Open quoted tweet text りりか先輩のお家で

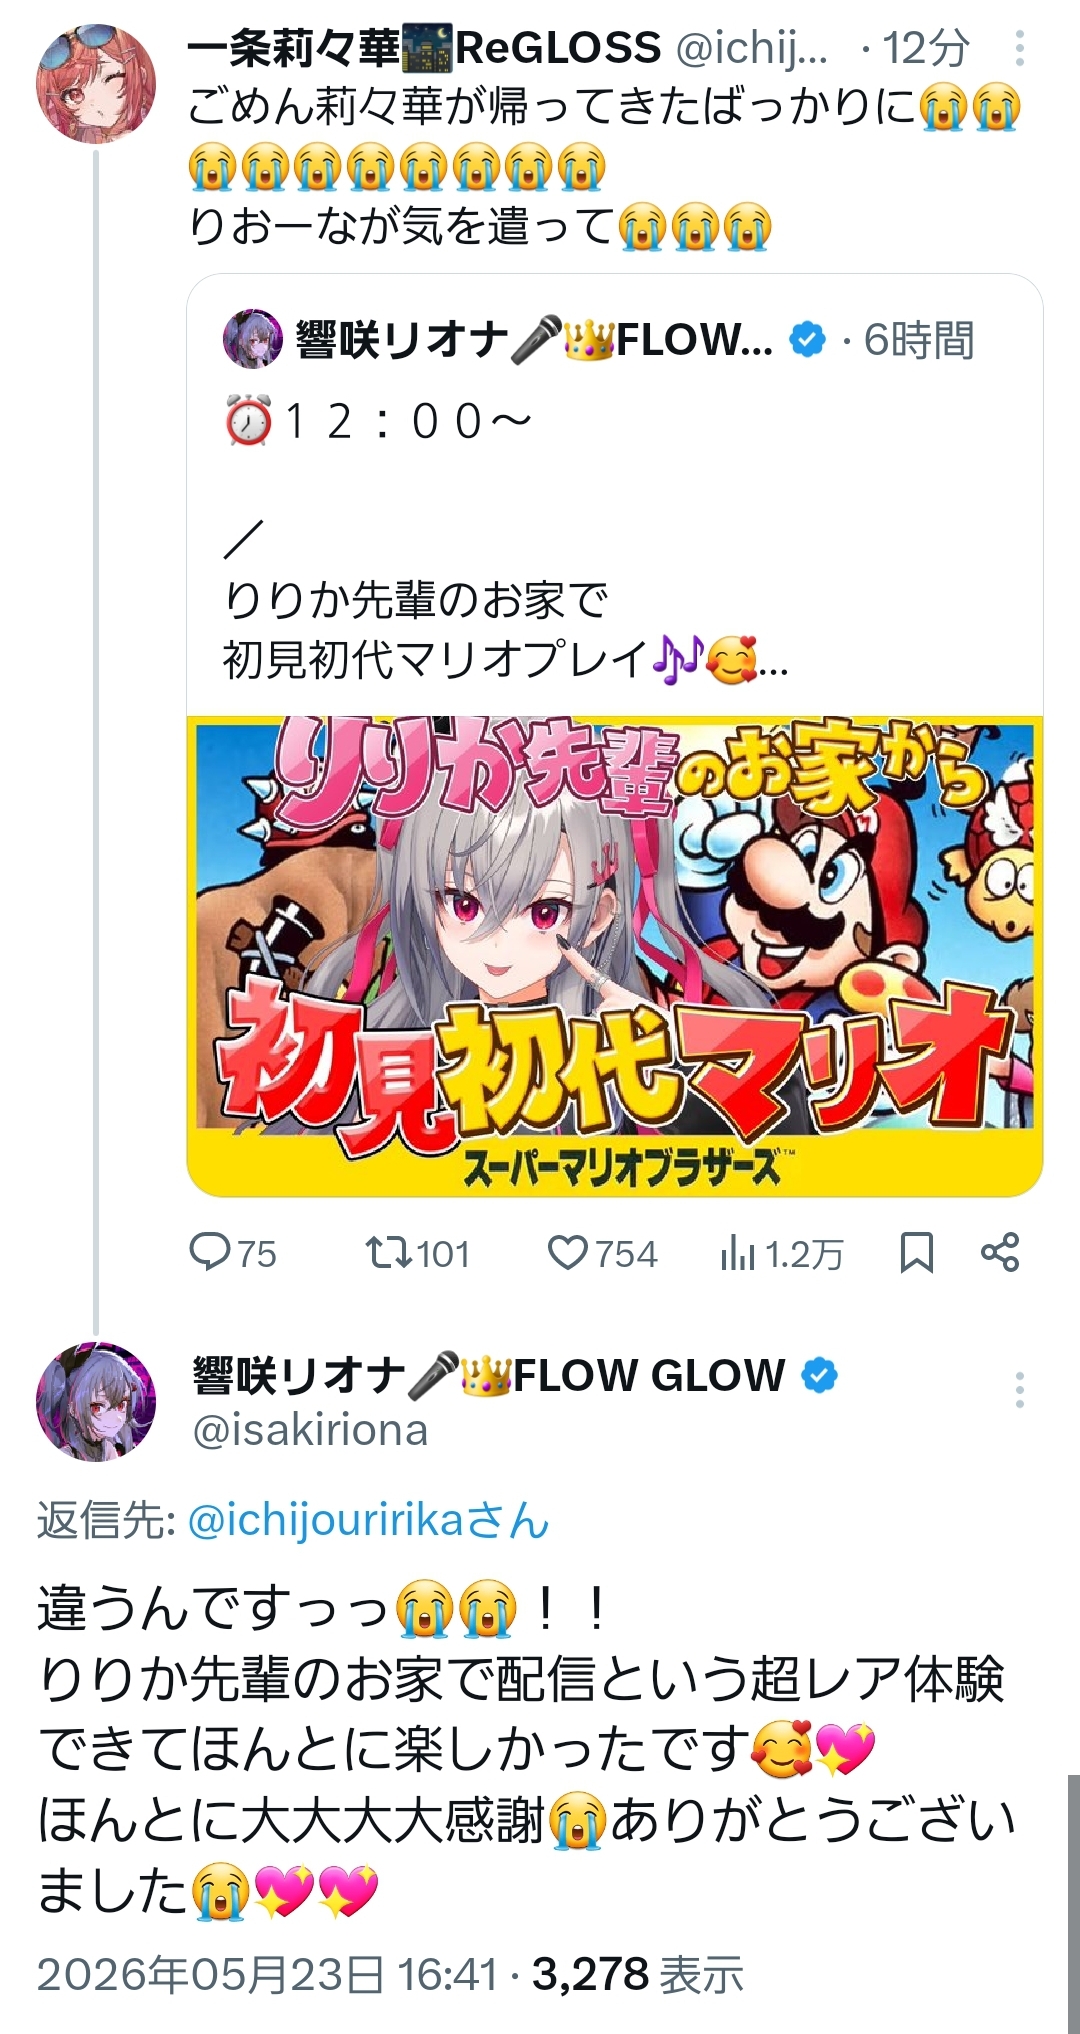pos(416,600)
